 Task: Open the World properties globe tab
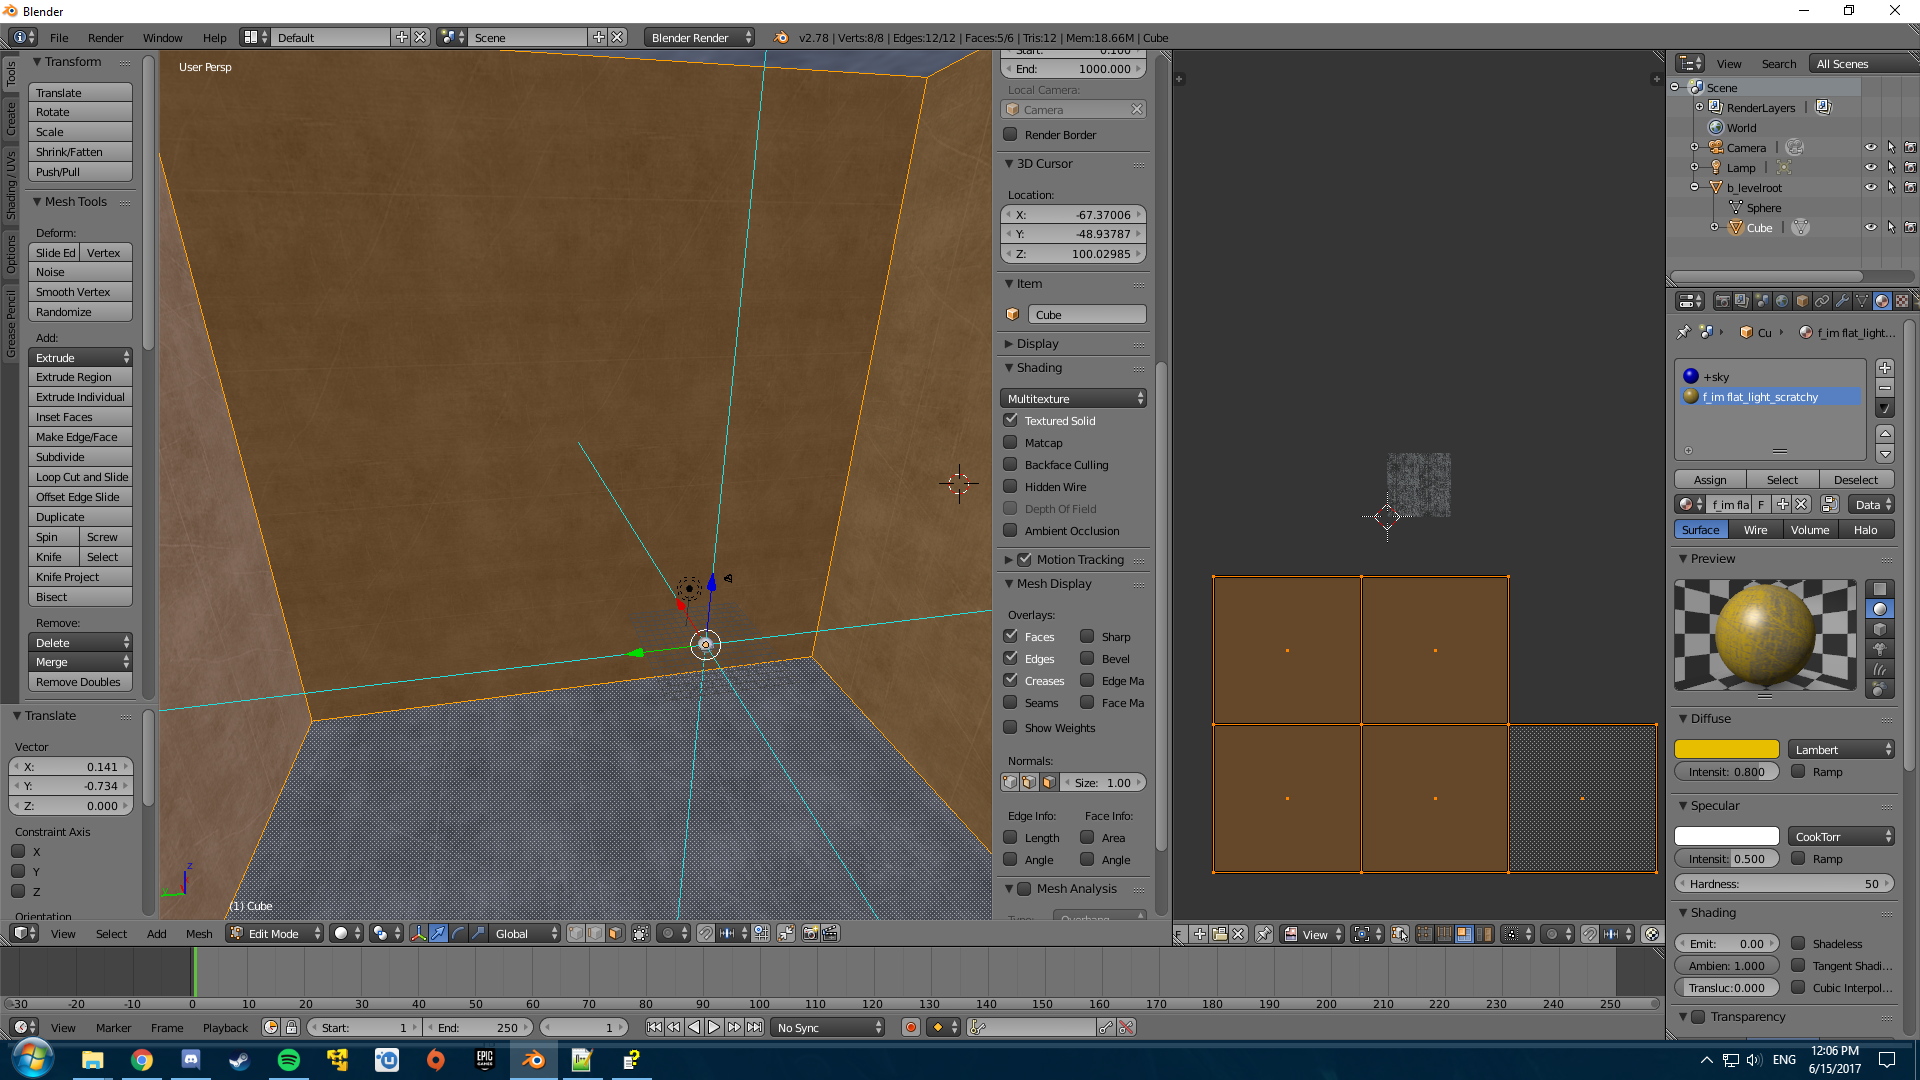[1782, 301]
